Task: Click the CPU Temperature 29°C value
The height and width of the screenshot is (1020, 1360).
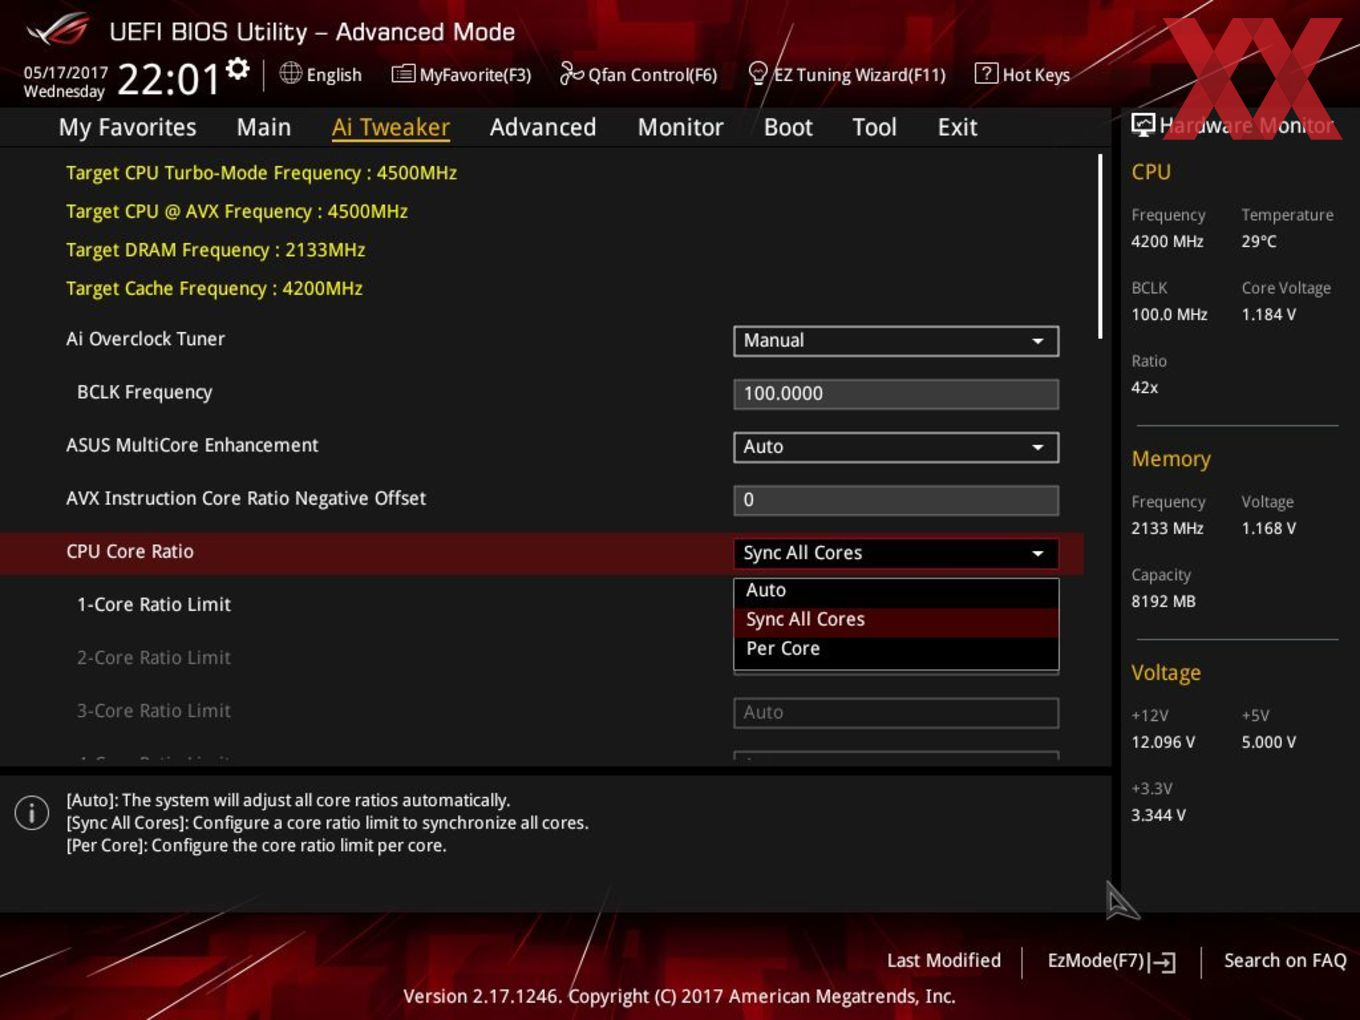Action: click(1259, 241)
